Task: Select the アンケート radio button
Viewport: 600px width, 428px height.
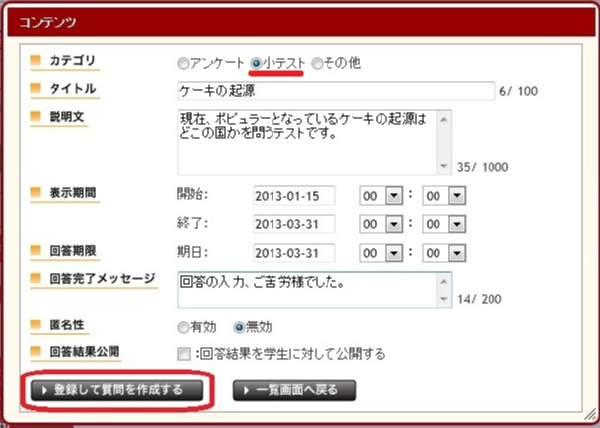Action: tap(182, 63)
